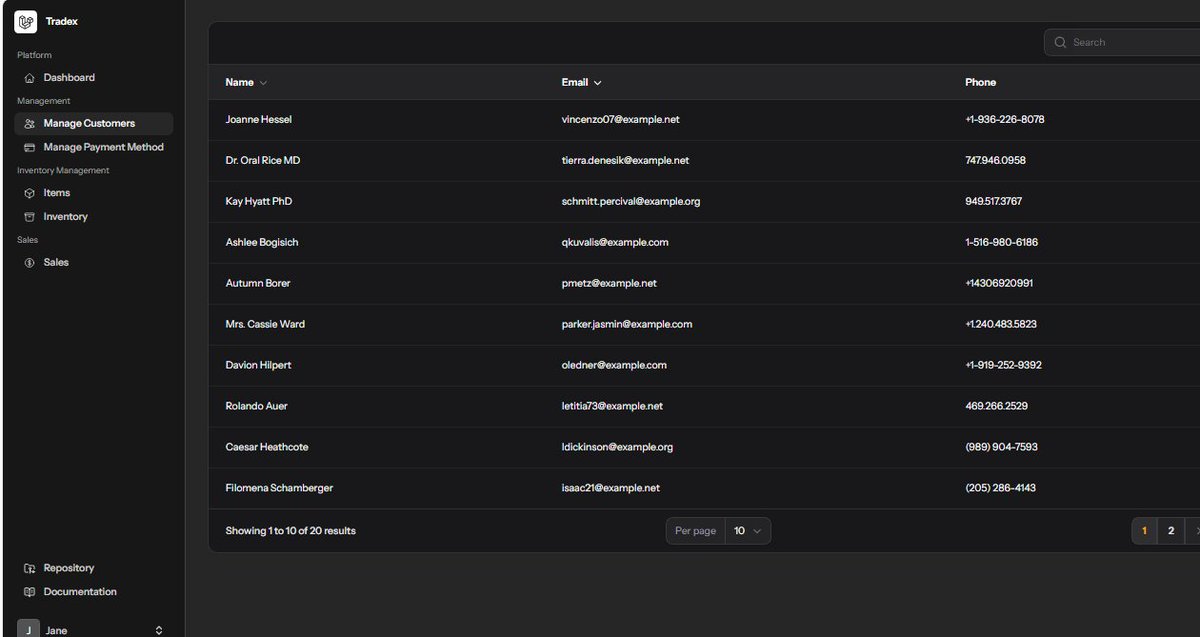Open Manage Payment Method
Screen dimensions: 1200x637
(x=94, y=147)
